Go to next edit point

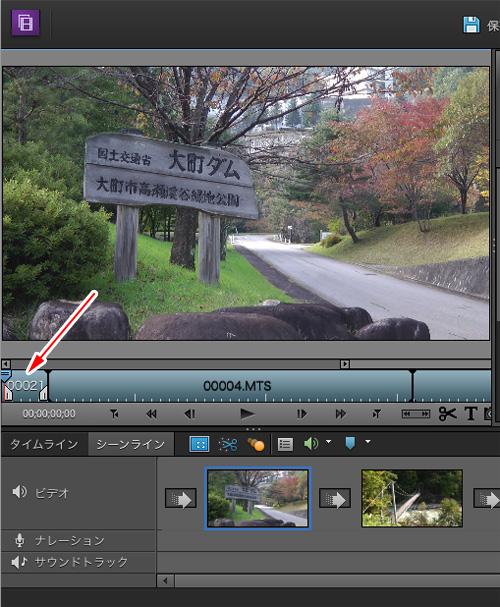(376, 414)
